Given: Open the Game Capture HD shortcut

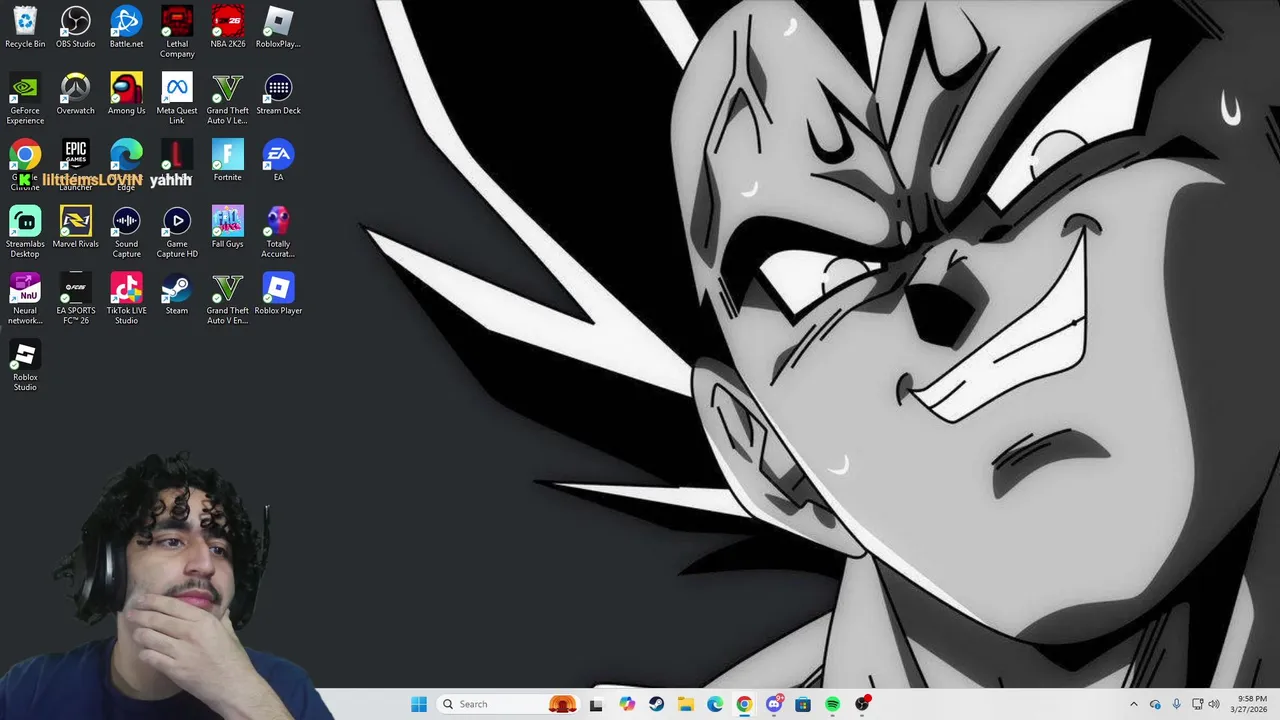Looking at the screenshot, I should 177,232.
